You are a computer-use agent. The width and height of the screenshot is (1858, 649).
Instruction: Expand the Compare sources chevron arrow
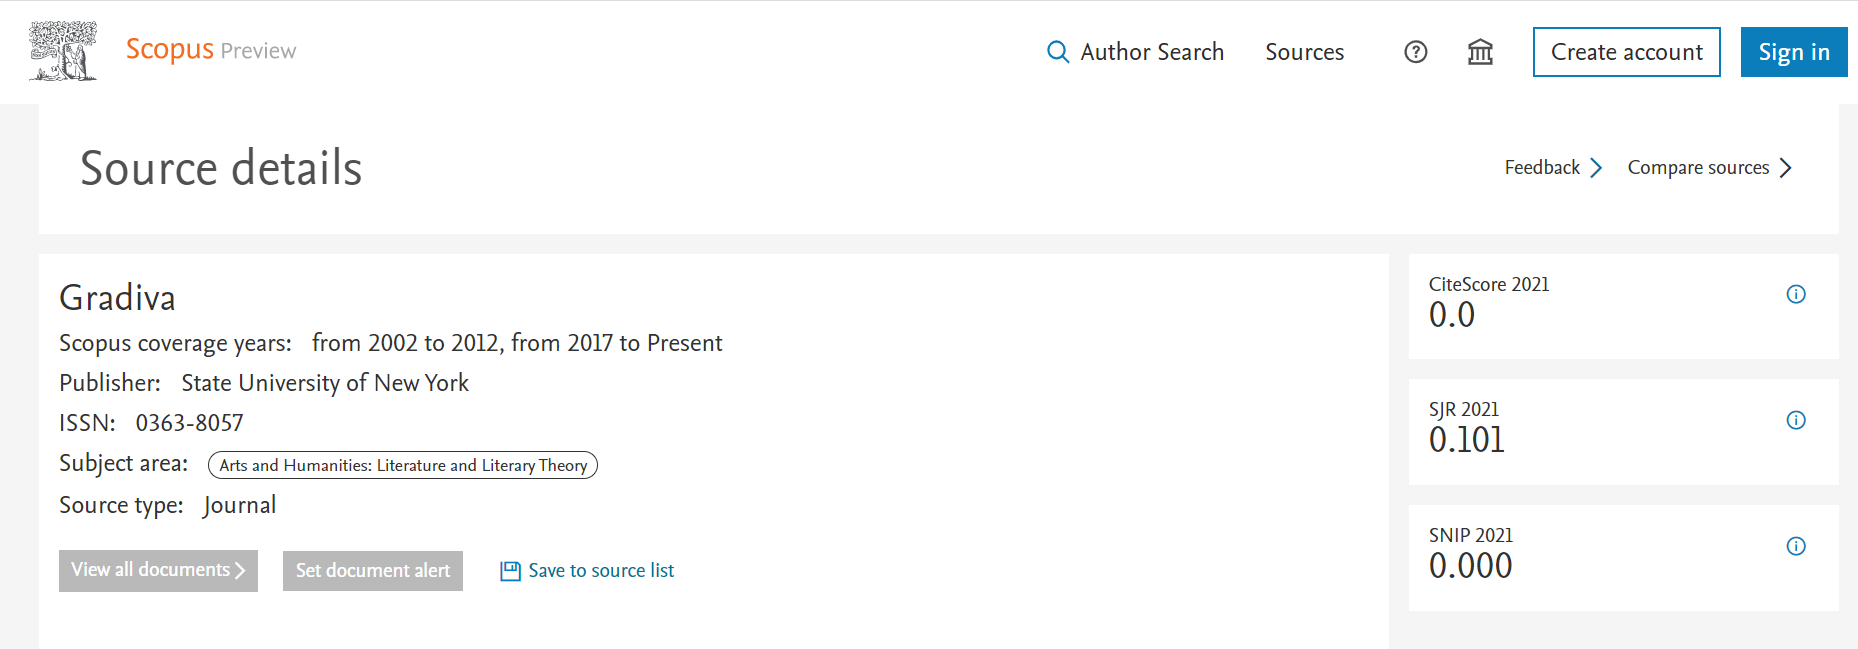pos(1785,168)
